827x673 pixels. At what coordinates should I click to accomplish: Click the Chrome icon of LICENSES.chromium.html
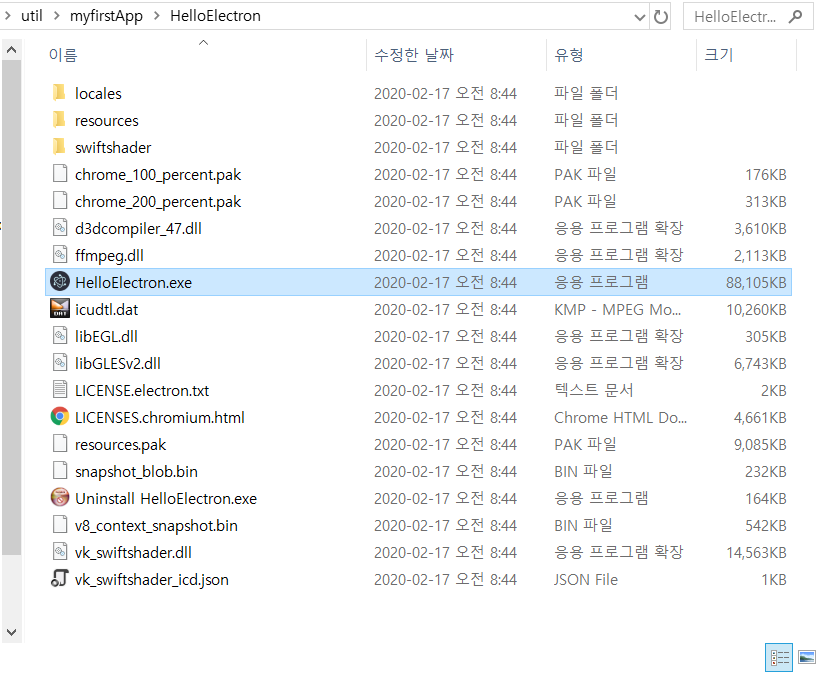(60, 417)
